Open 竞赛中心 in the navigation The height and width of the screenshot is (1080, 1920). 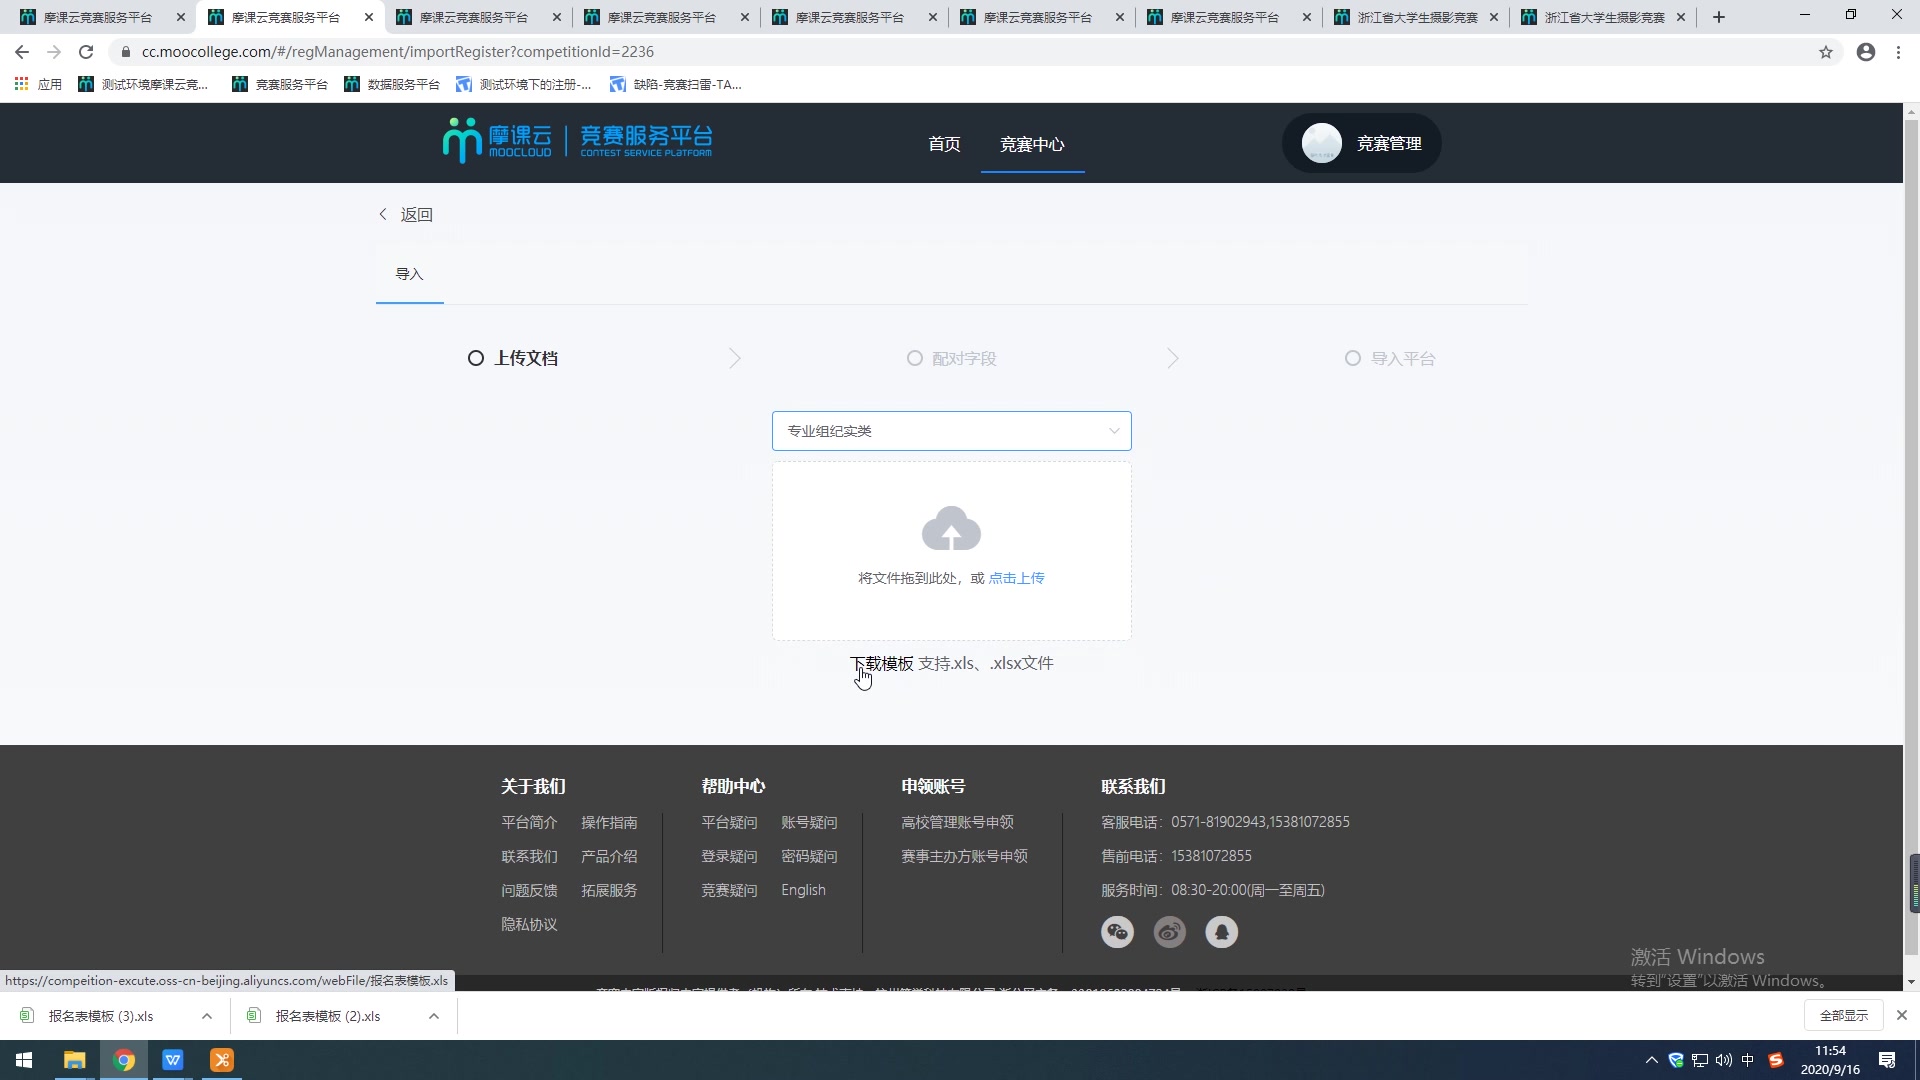pyautogui.click(x=1032, y=144)
